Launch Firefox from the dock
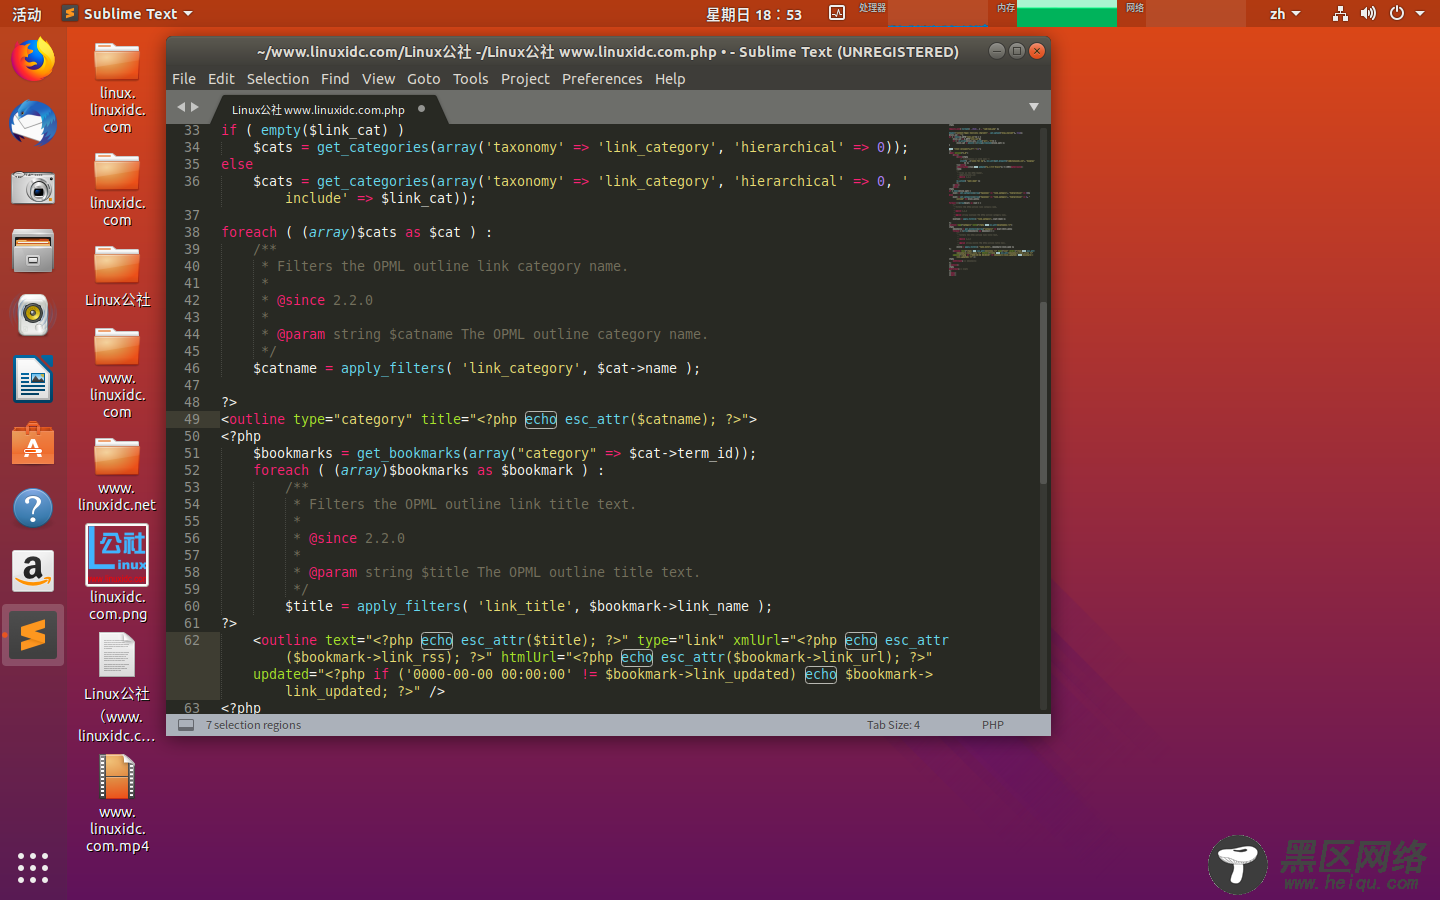 pos(33,60)
